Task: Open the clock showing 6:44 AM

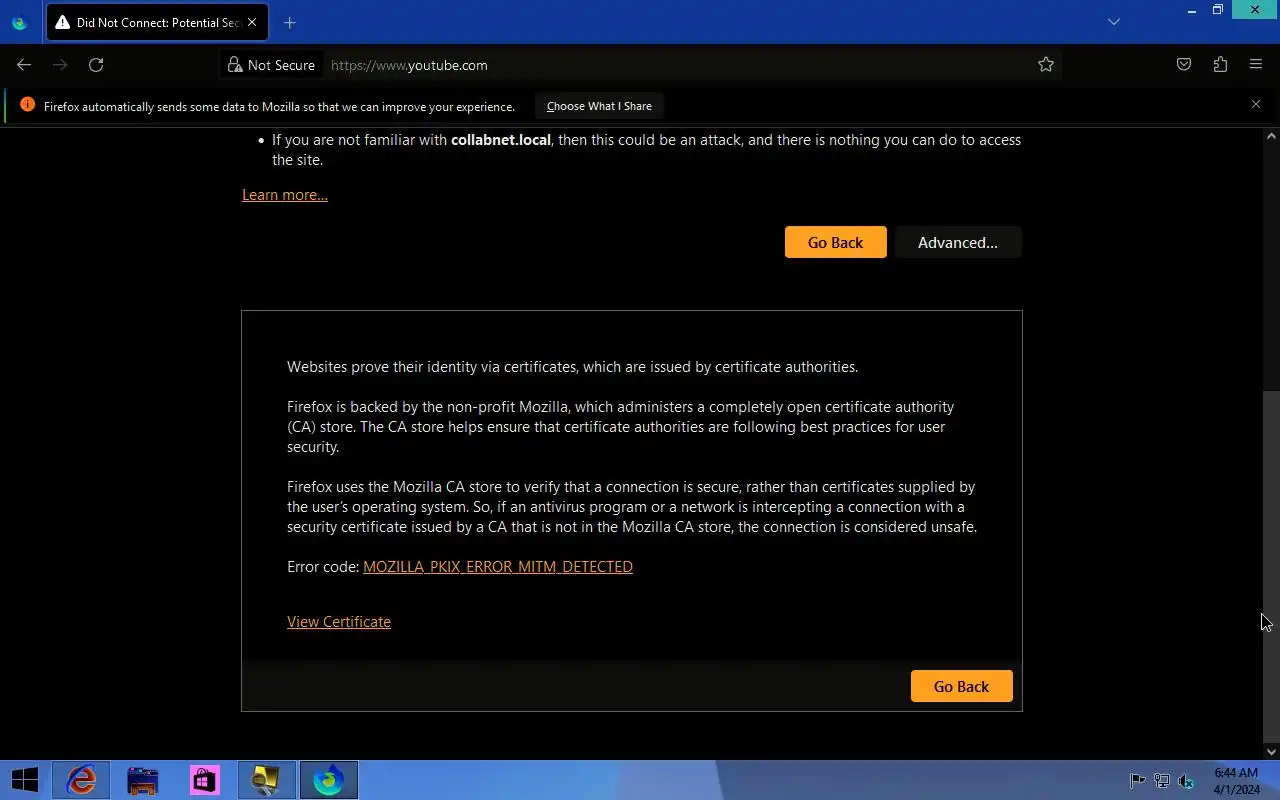Action: click(x=1236, y=781)
